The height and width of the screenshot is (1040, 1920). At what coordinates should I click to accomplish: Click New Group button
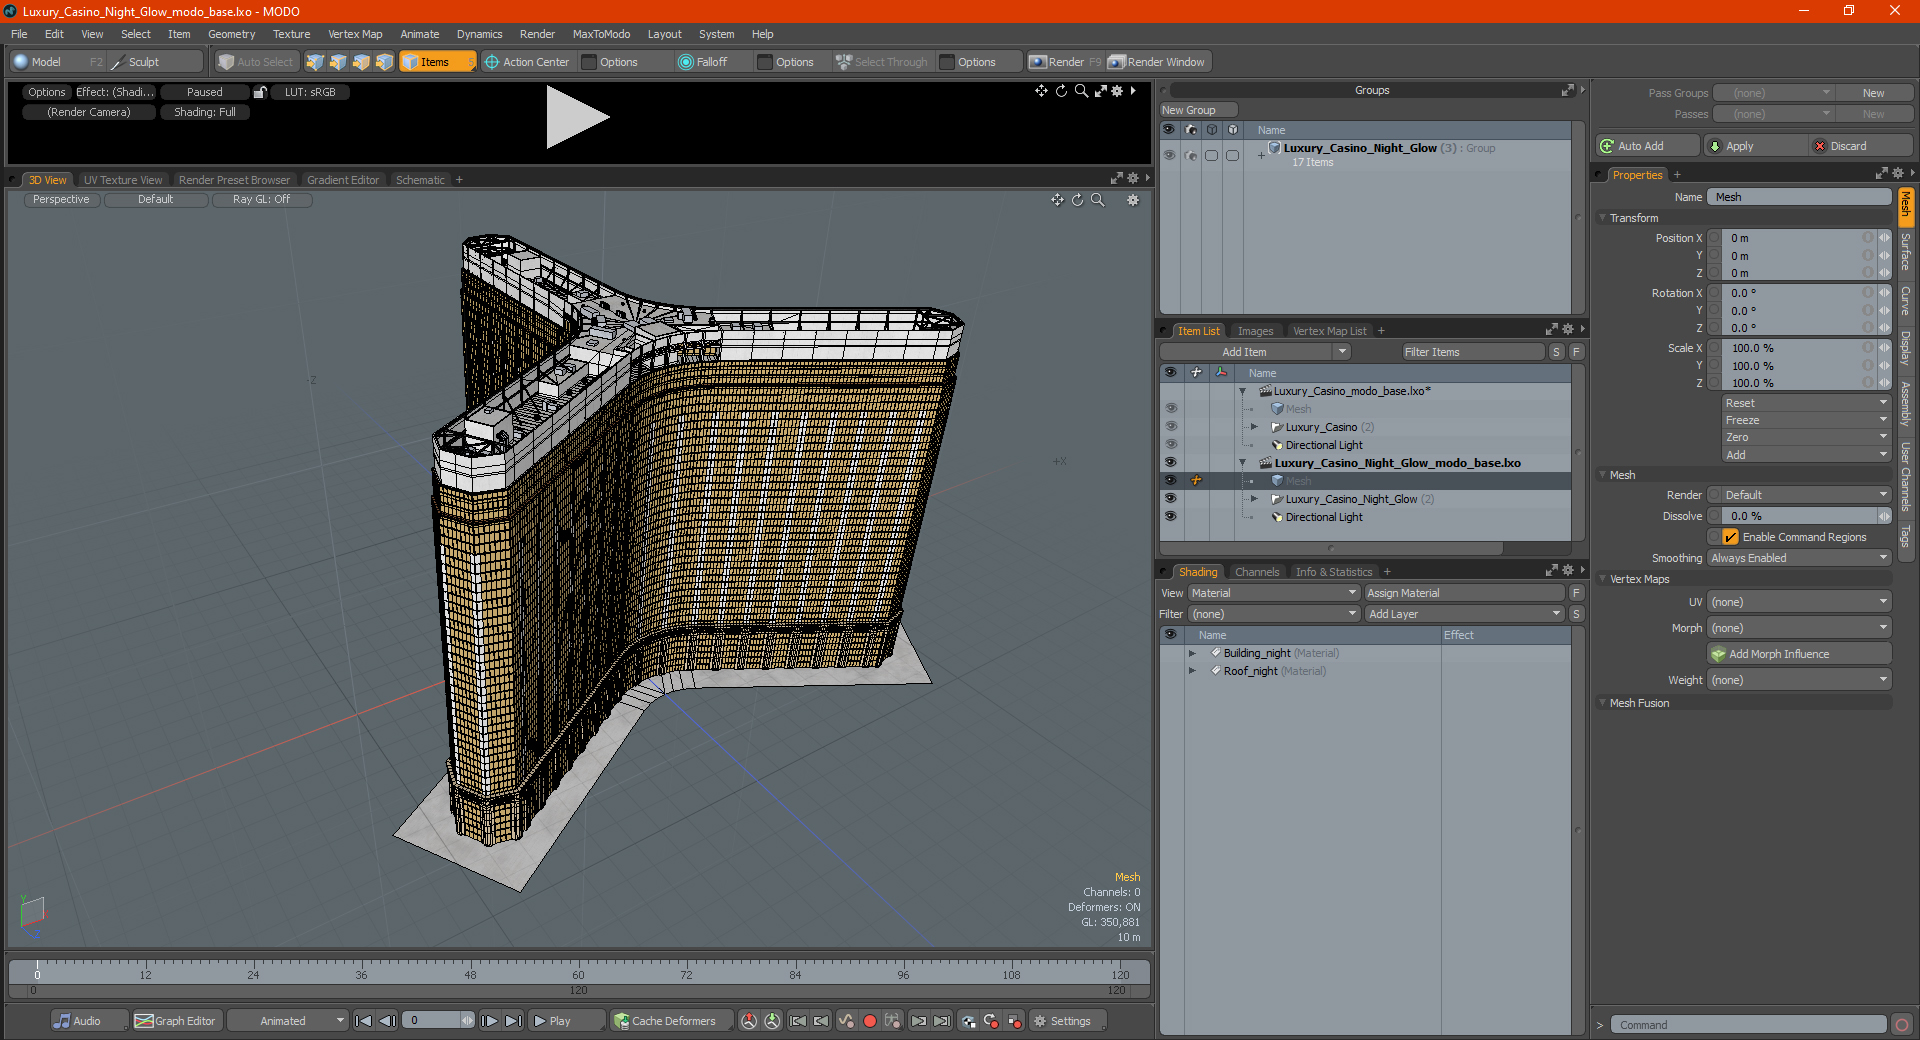tap(1198, 110)
